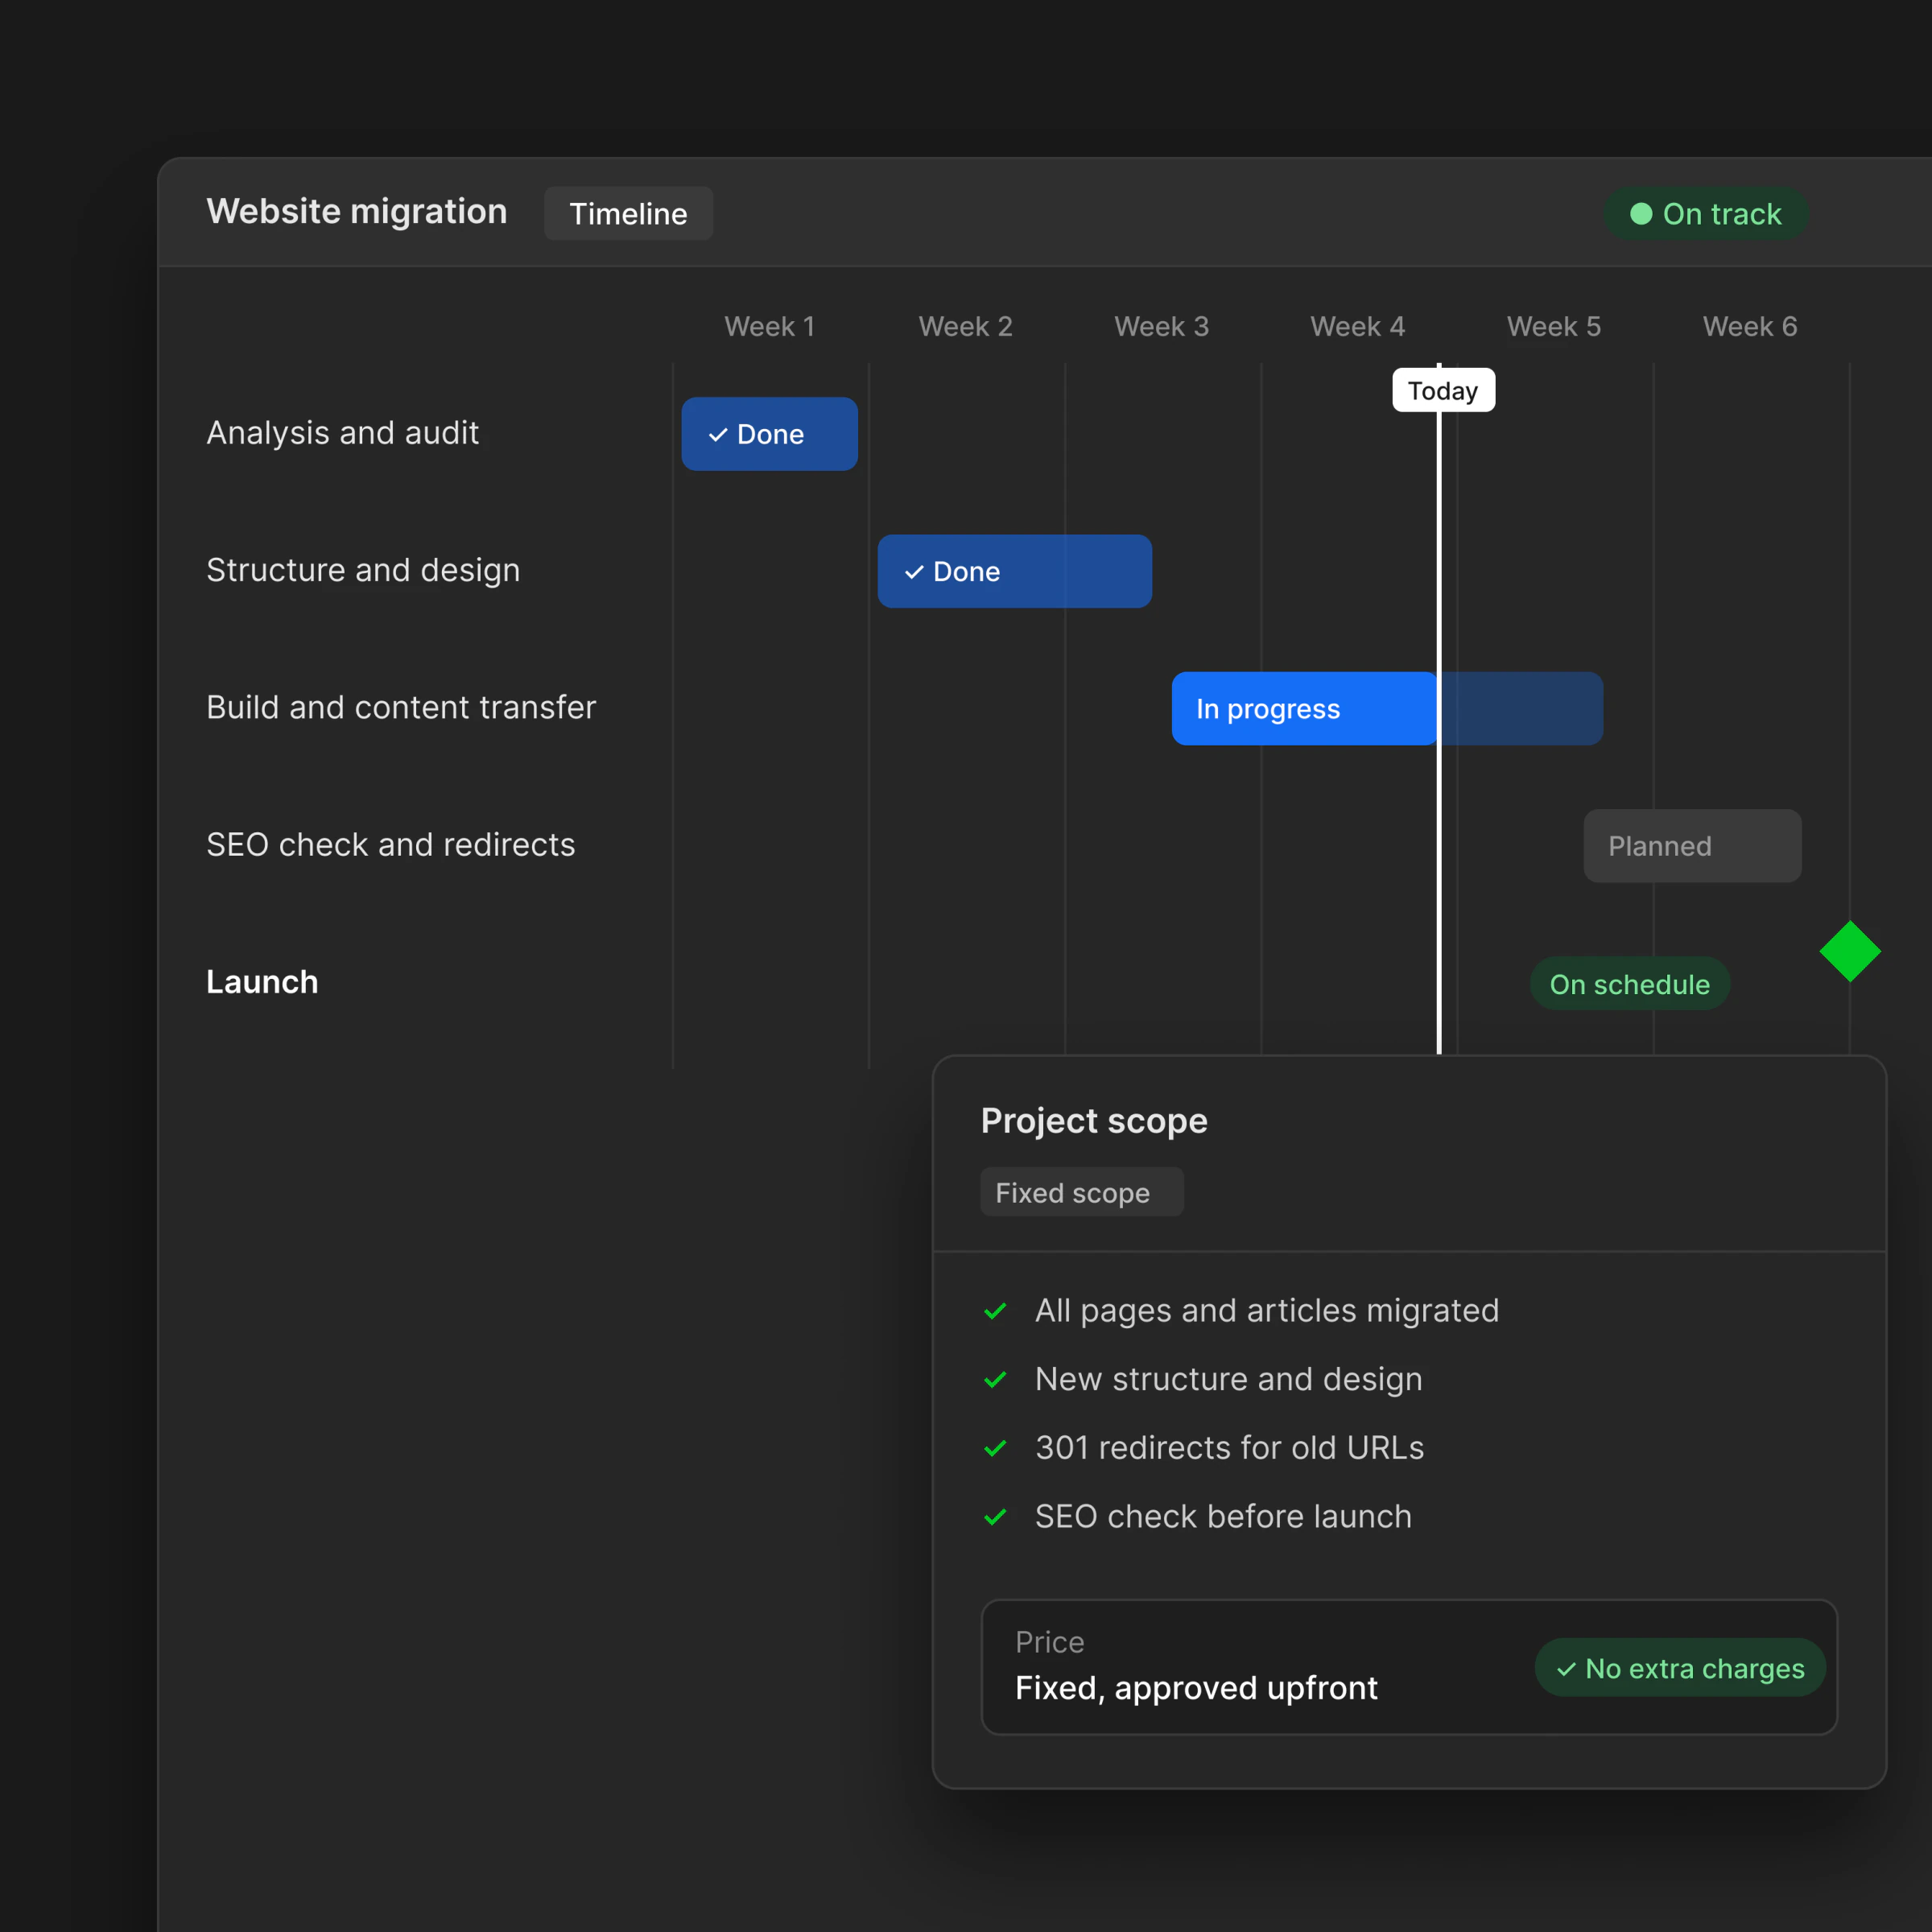1932x1932 pixels.
Task: Select the Launch row label
Action: coord(262,982)
